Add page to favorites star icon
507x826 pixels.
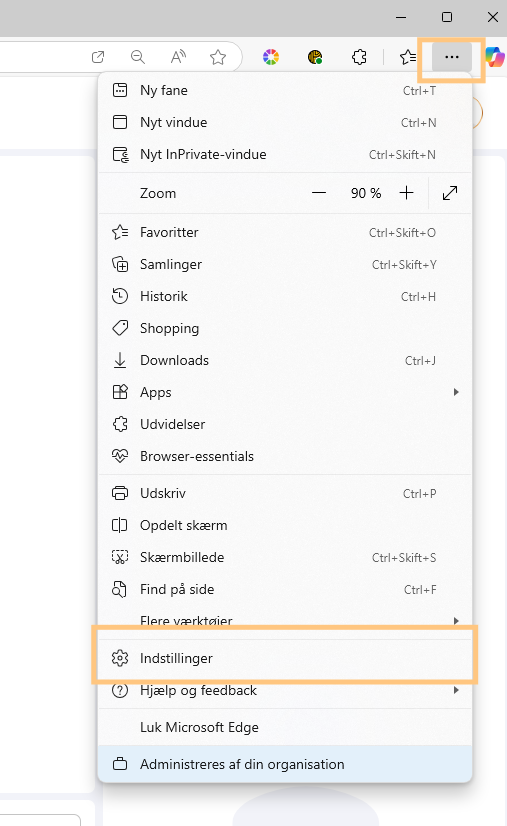coord(218,57)
